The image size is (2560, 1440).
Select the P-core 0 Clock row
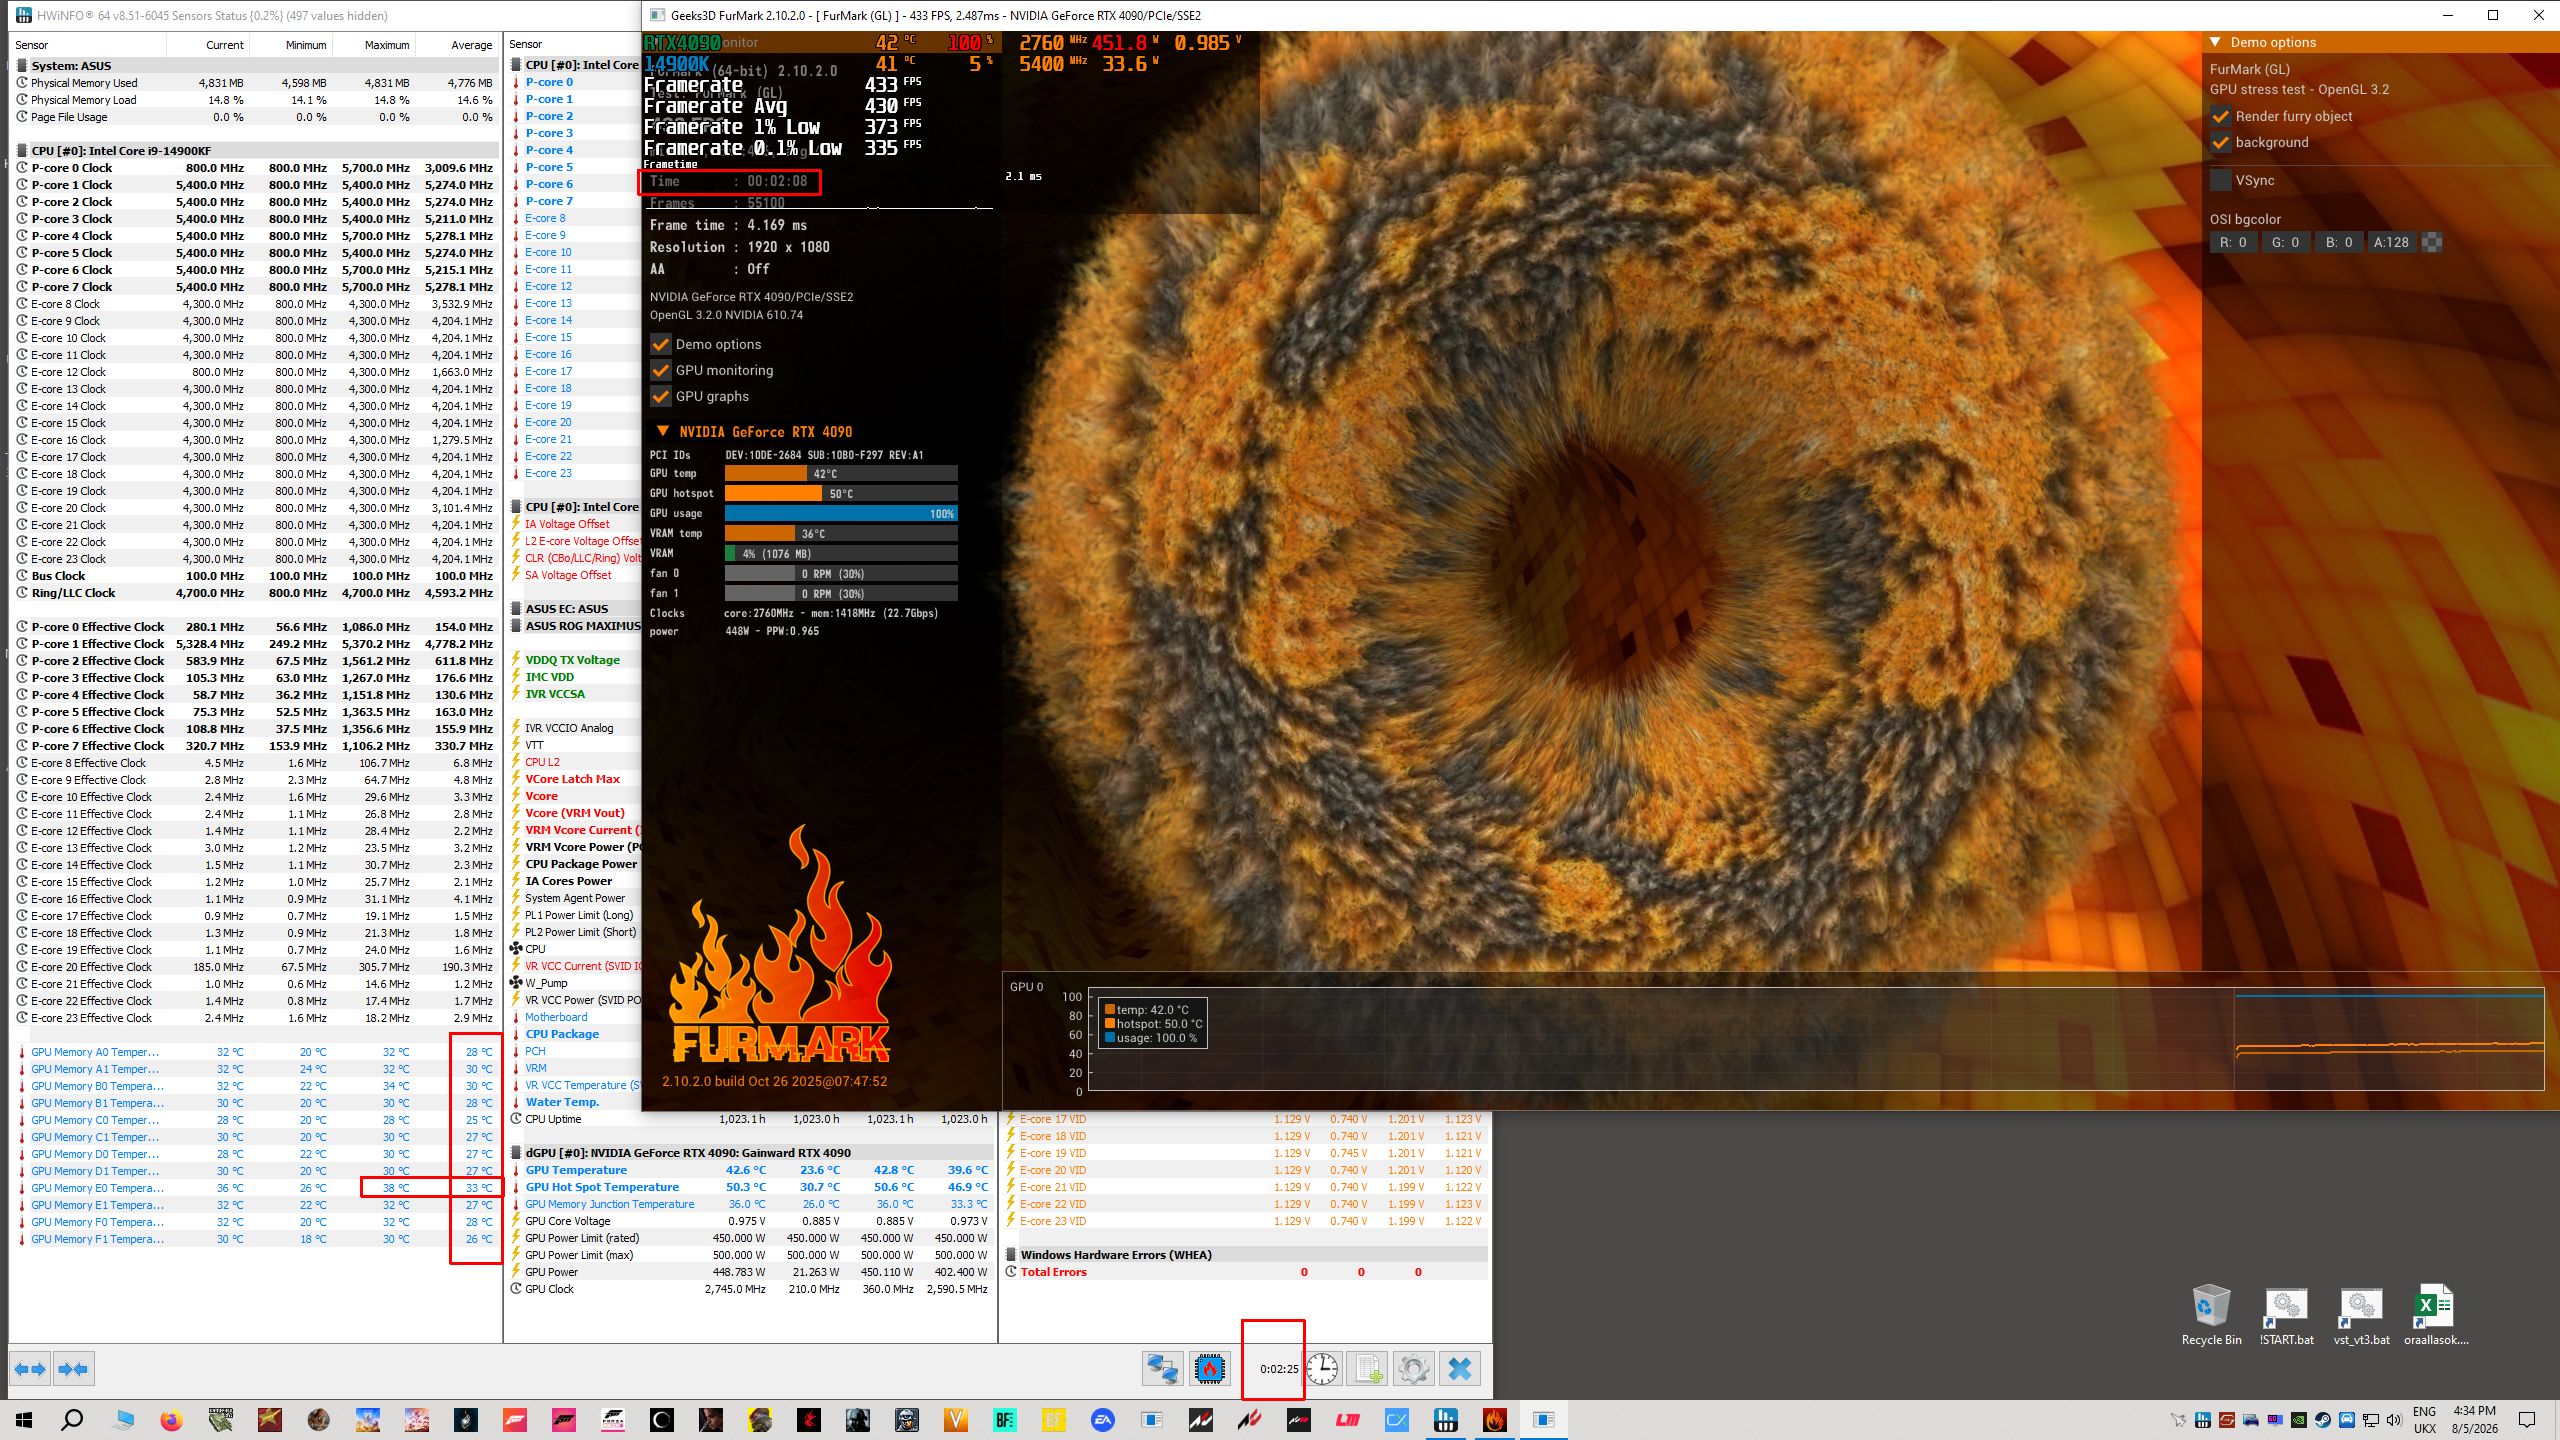point(255,168)
